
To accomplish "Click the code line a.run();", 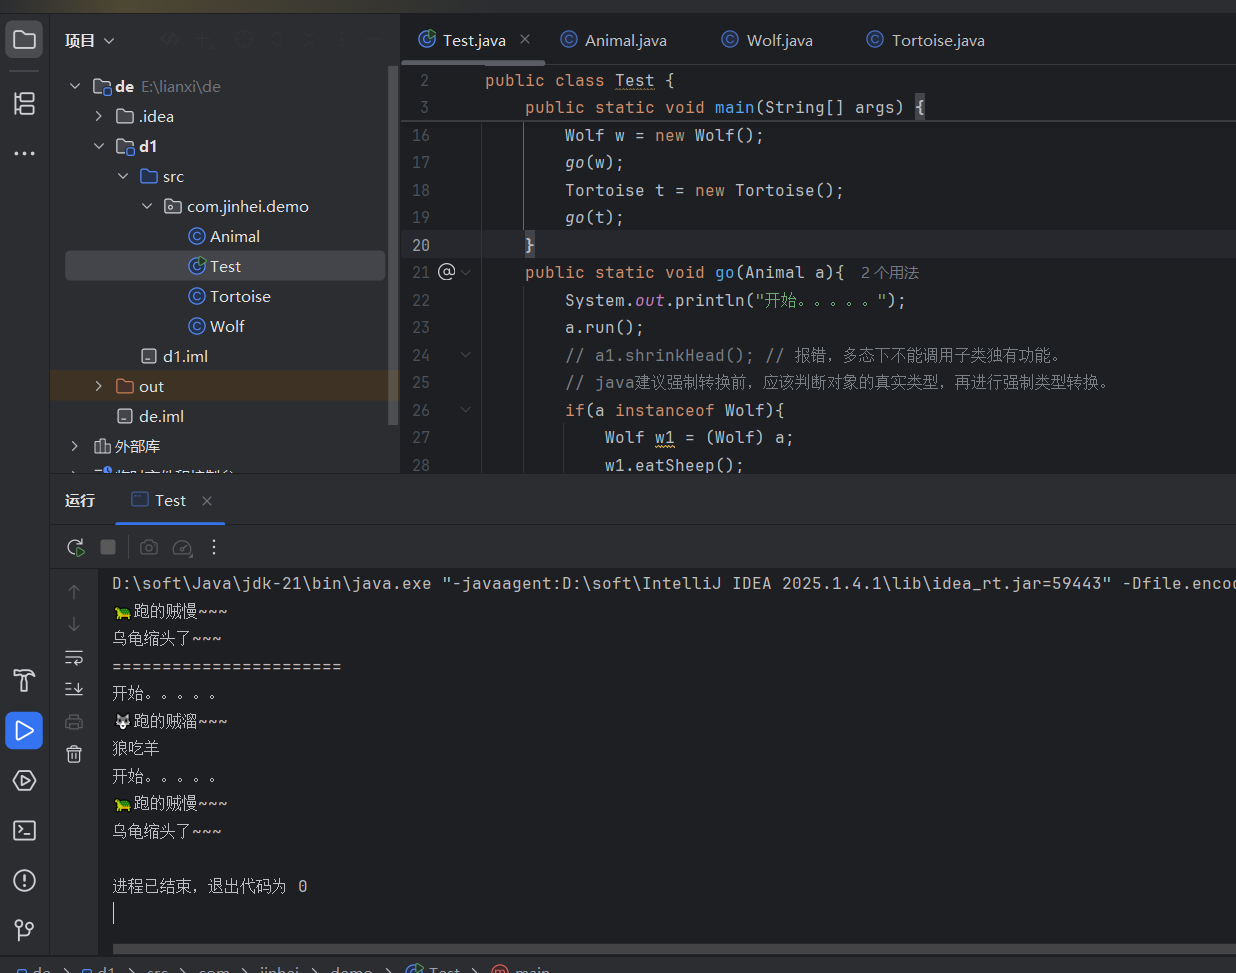I will click(604, 327).
